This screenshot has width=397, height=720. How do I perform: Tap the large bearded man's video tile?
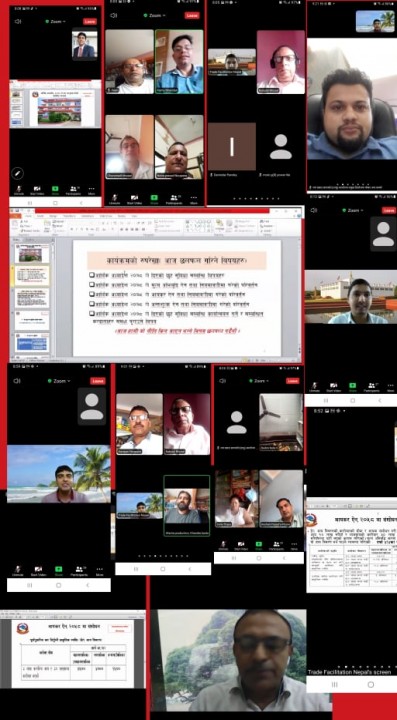pos(352,114)
